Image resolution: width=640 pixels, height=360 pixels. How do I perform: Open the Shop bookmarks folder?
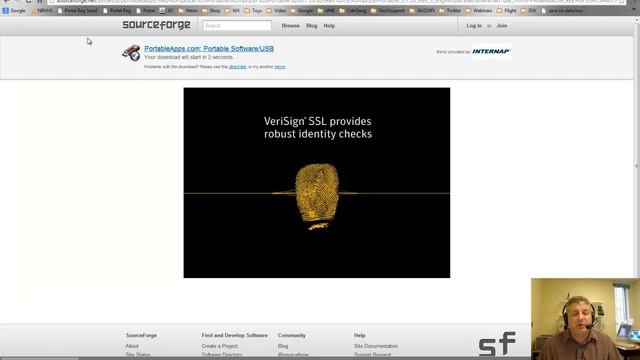point(211,11)
